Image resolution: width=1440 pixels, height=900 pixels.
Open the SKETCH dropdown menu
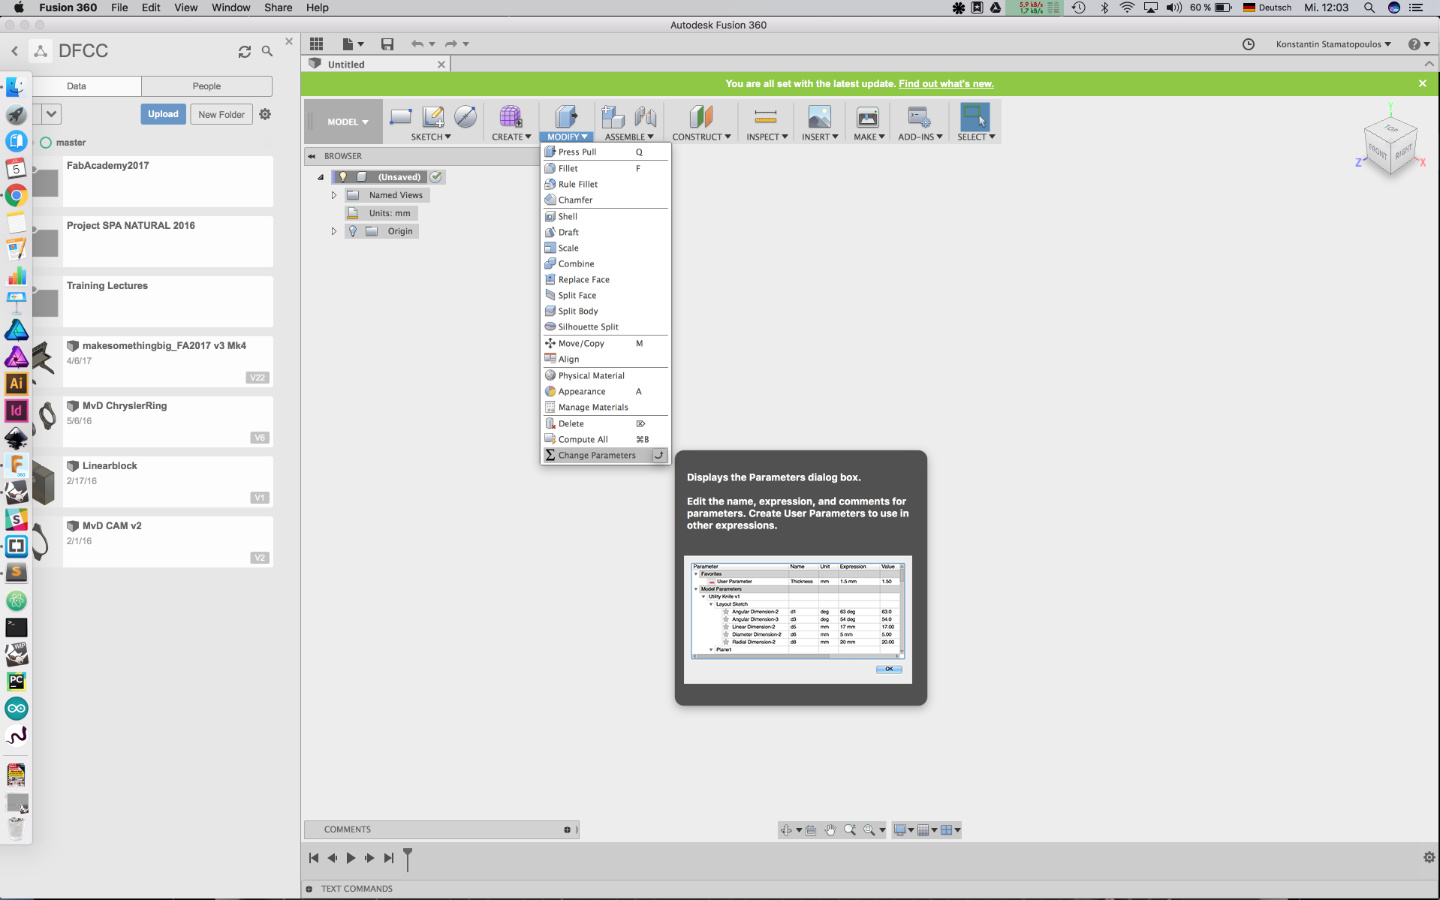(431, 137)
